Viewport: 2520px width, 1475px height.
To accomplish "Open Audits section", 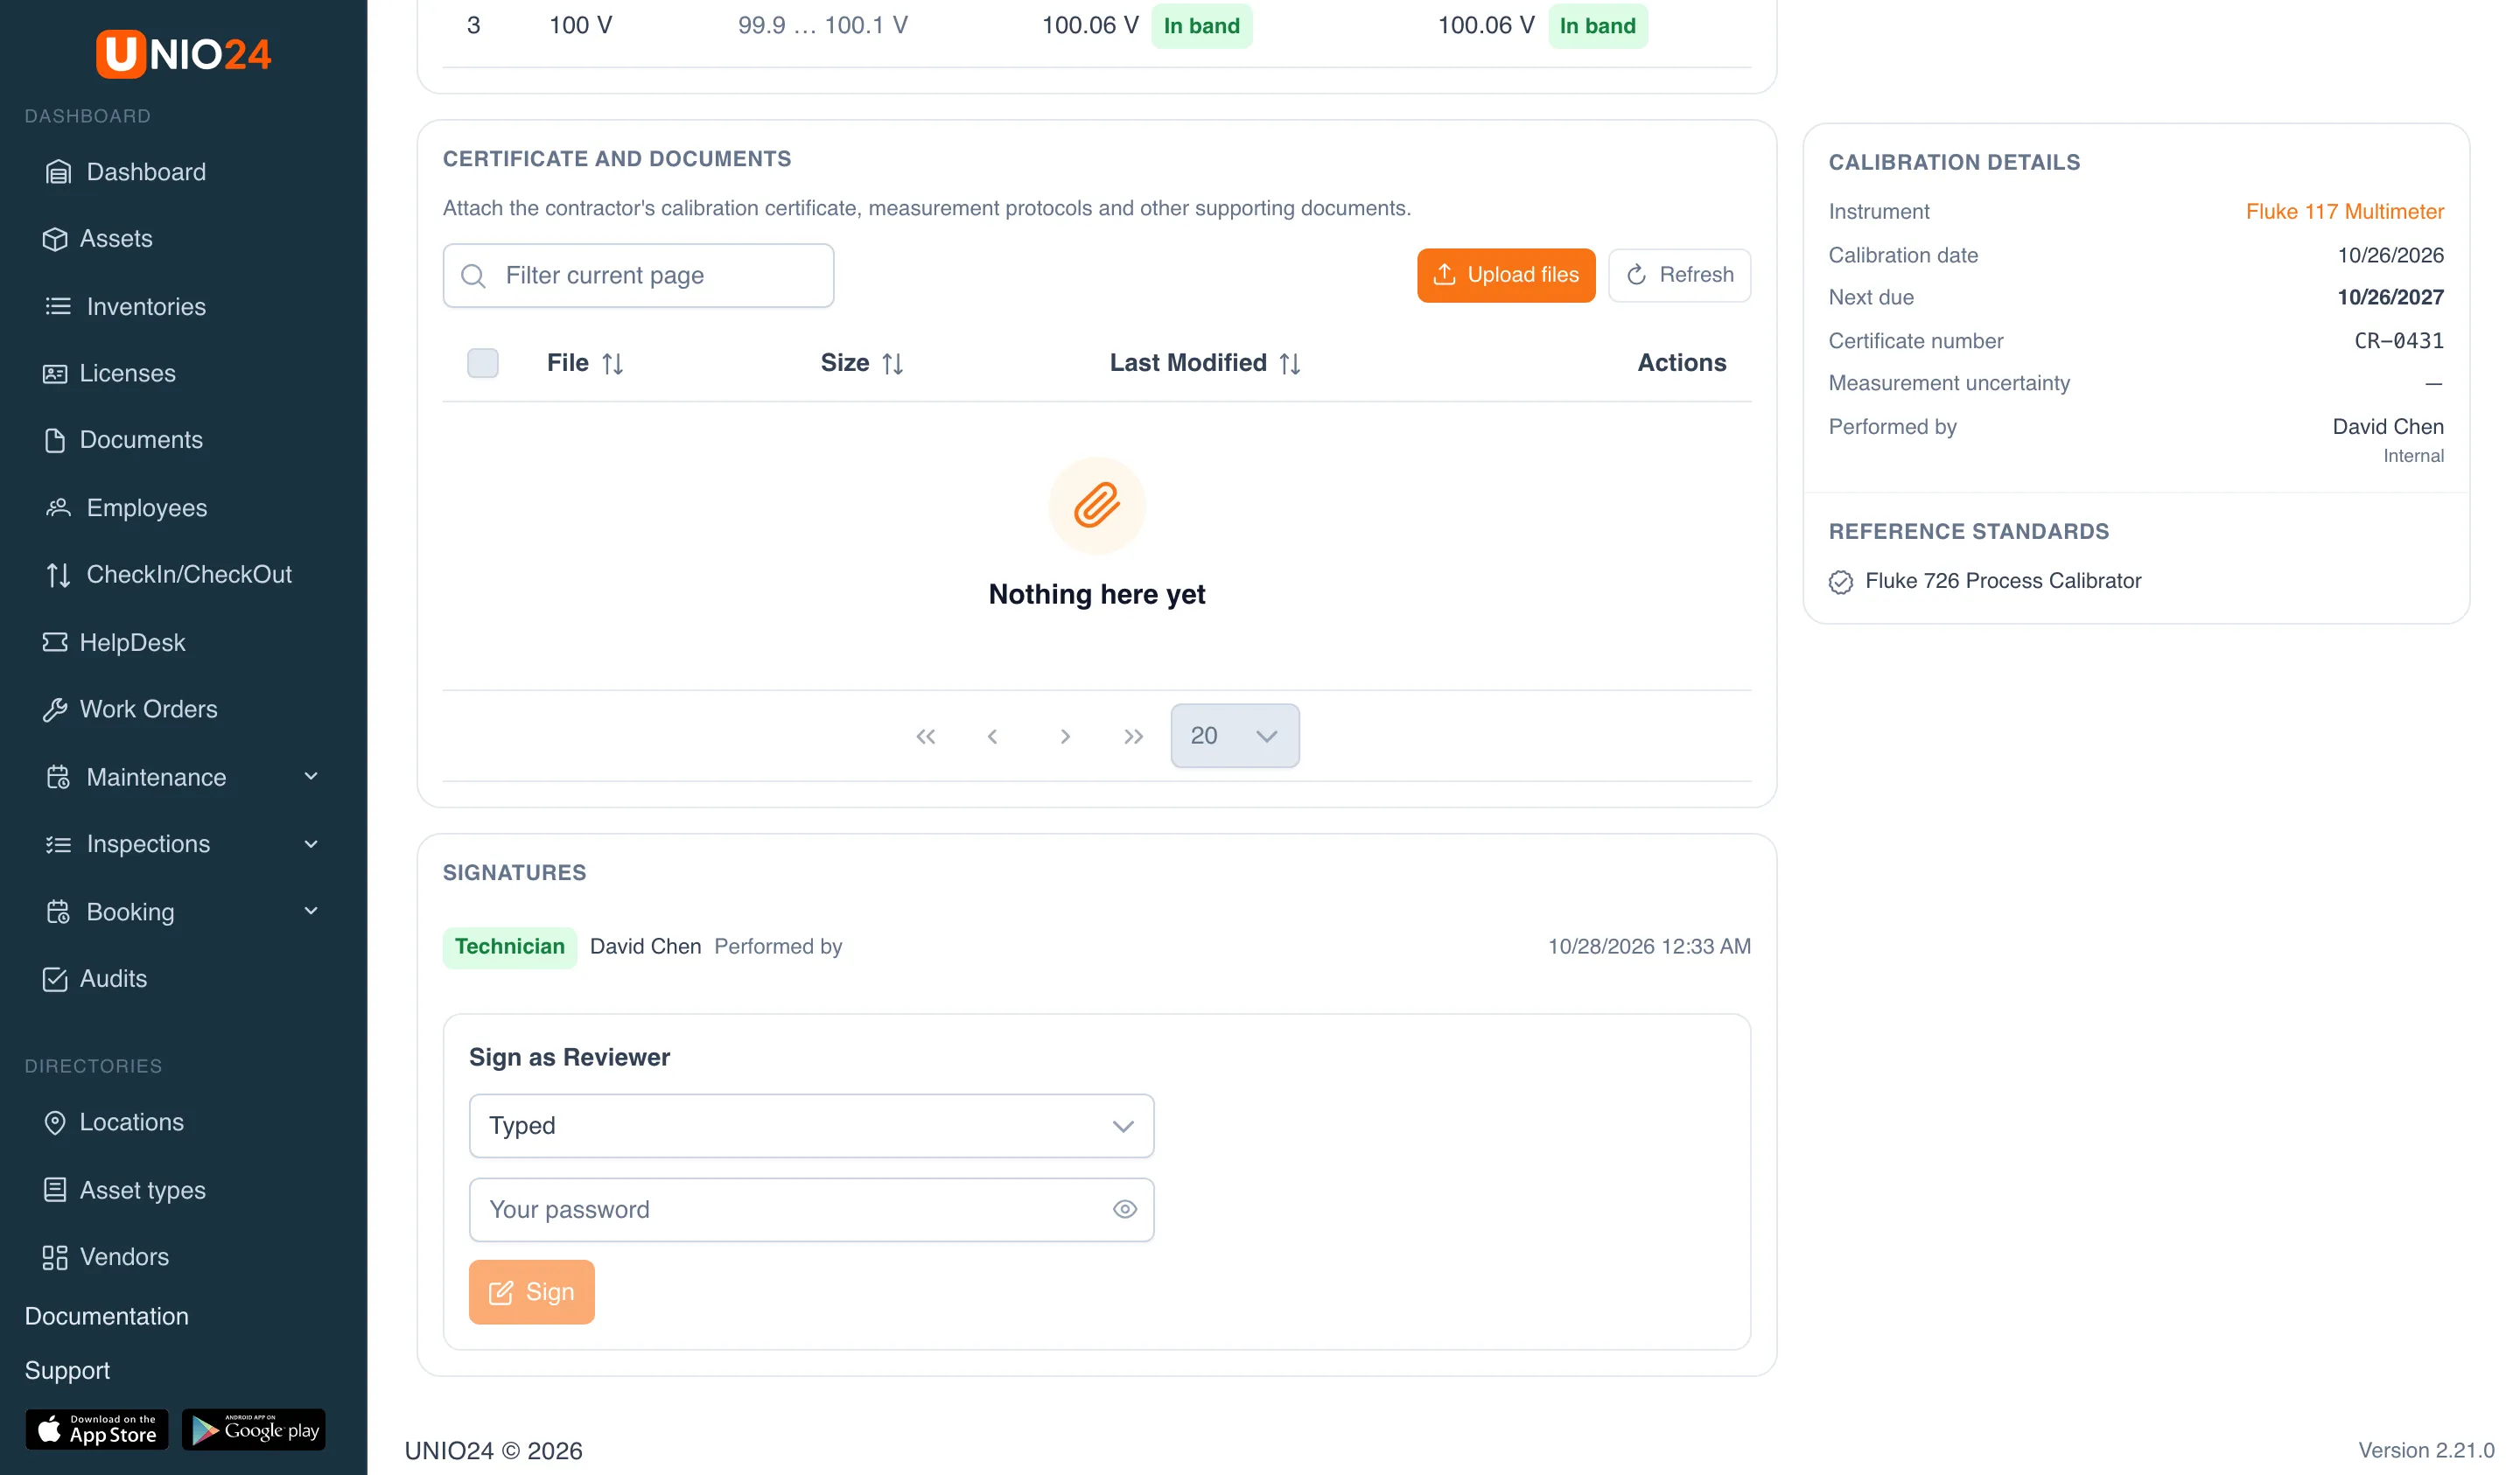I will click(x=96, y=979).
